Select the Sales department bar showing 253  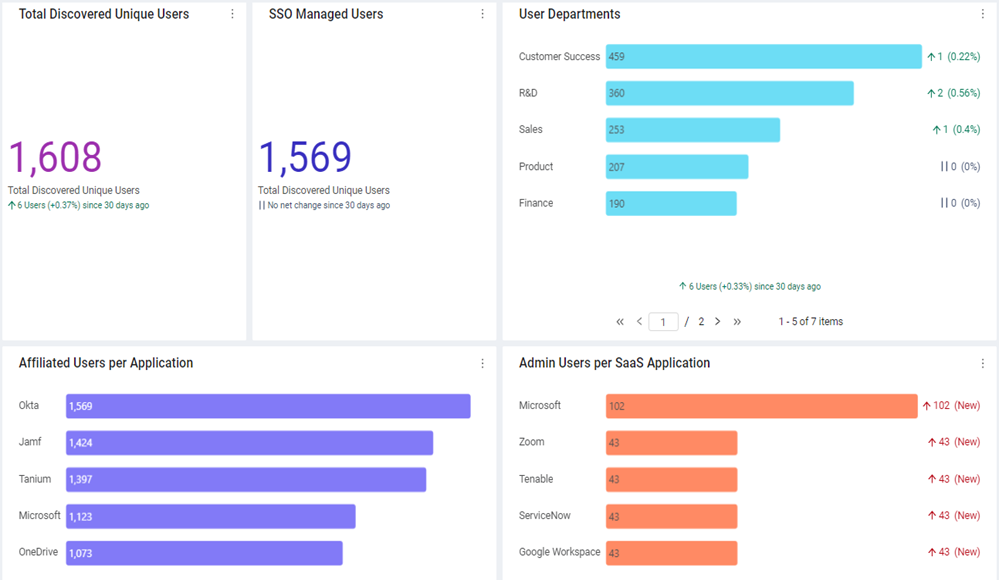693,130
